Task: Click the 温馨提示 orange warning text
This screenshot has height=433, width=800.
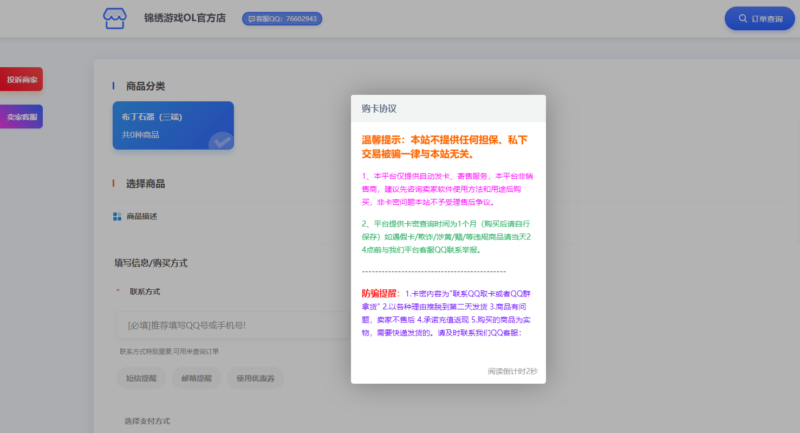Action: click(444, 147)
